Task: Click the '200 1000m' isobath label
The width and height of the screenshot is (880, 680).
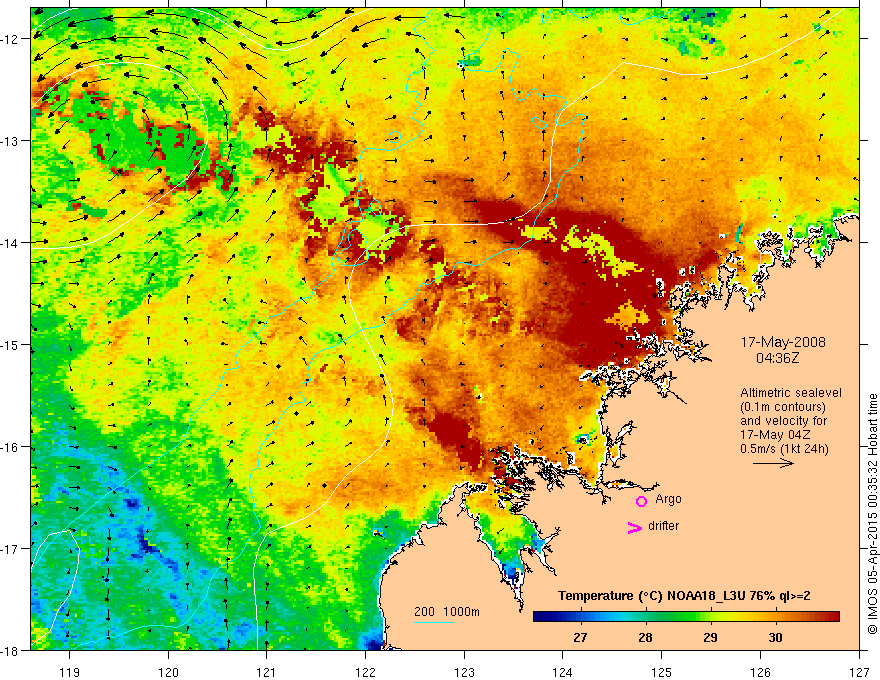Action: (447, 612)
